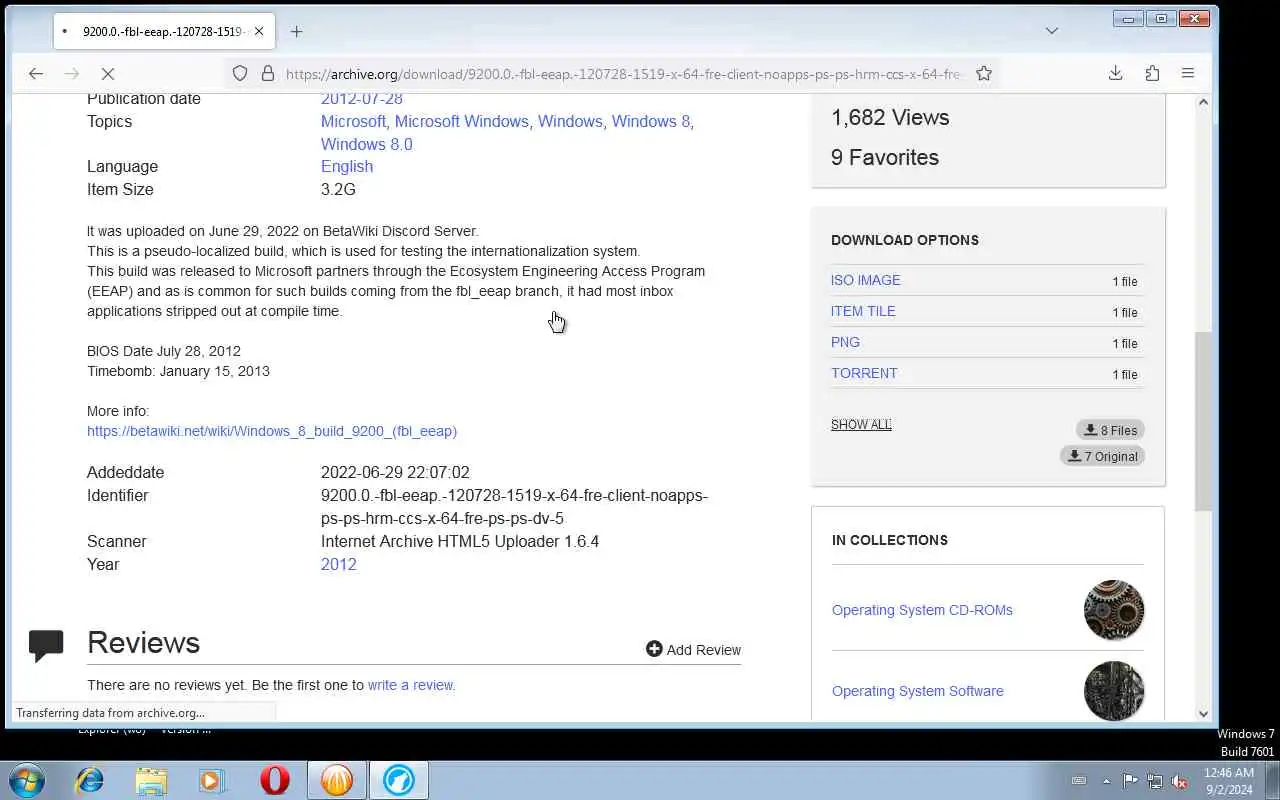1280x800 pixels.
Task: Open the 2012-07-28 publication date link
Action: click(x=362, y=98)
